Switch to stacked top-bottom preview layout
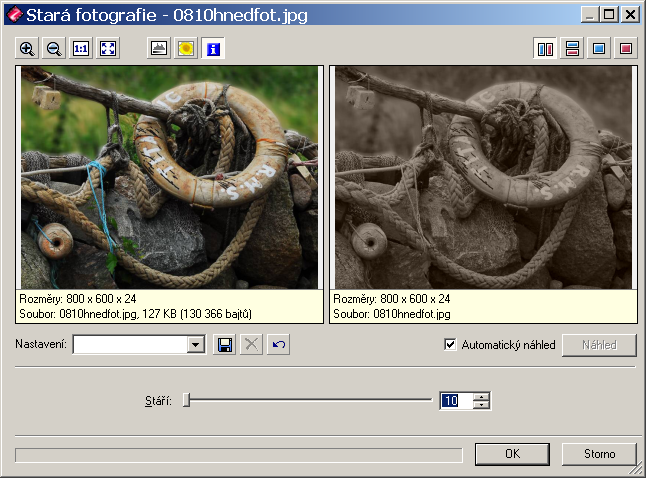 coord(572,48)
